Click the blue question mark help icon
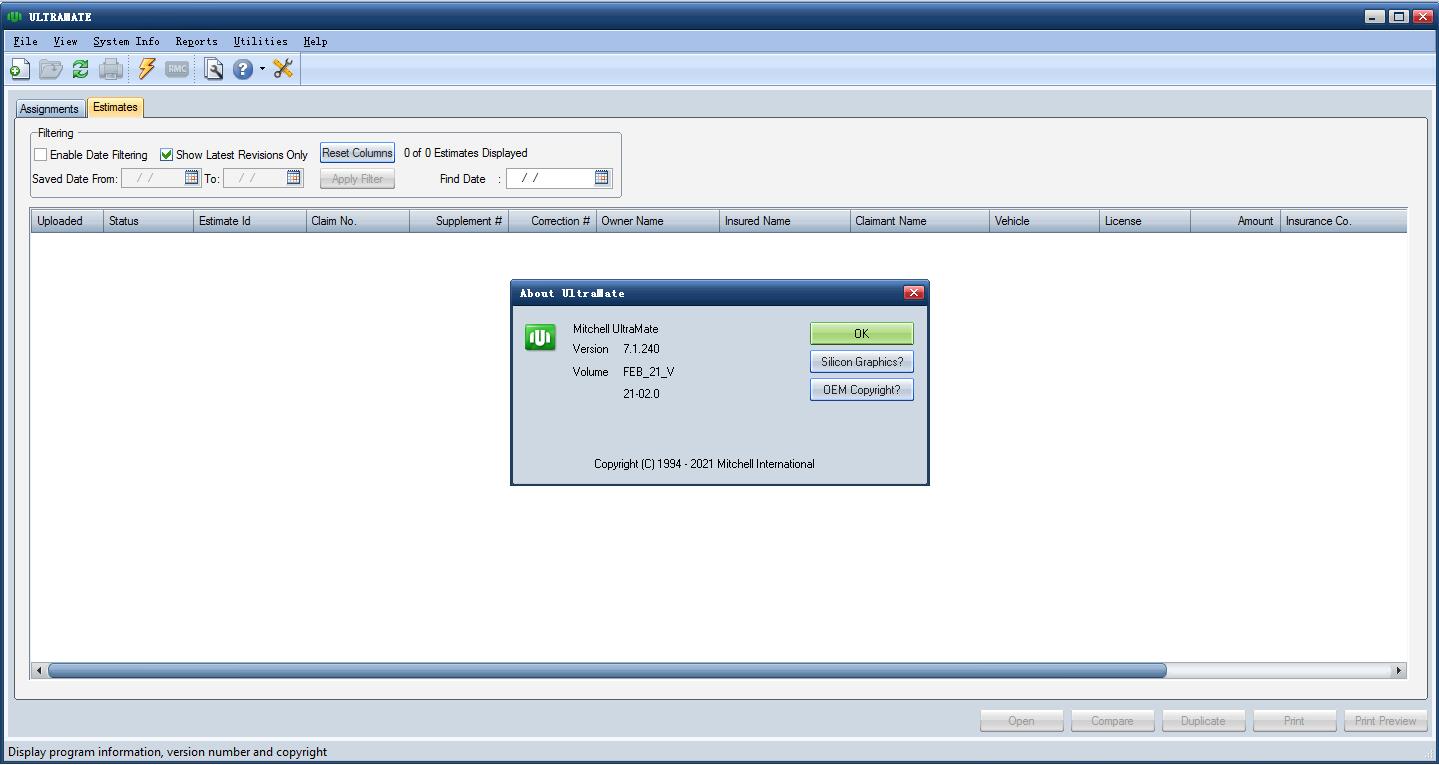1439x765 pixels. (243, 69)
